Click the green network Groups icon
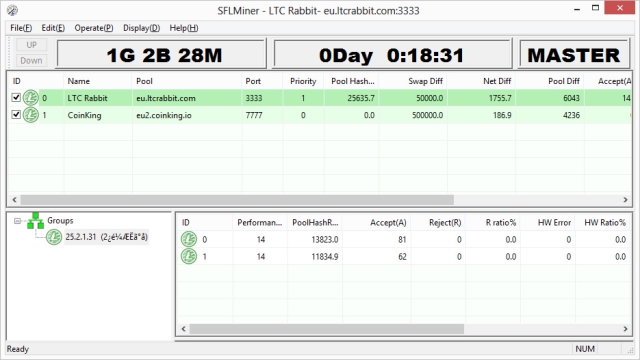This screenshot has width=640, height=360. (x=36, y=221)
